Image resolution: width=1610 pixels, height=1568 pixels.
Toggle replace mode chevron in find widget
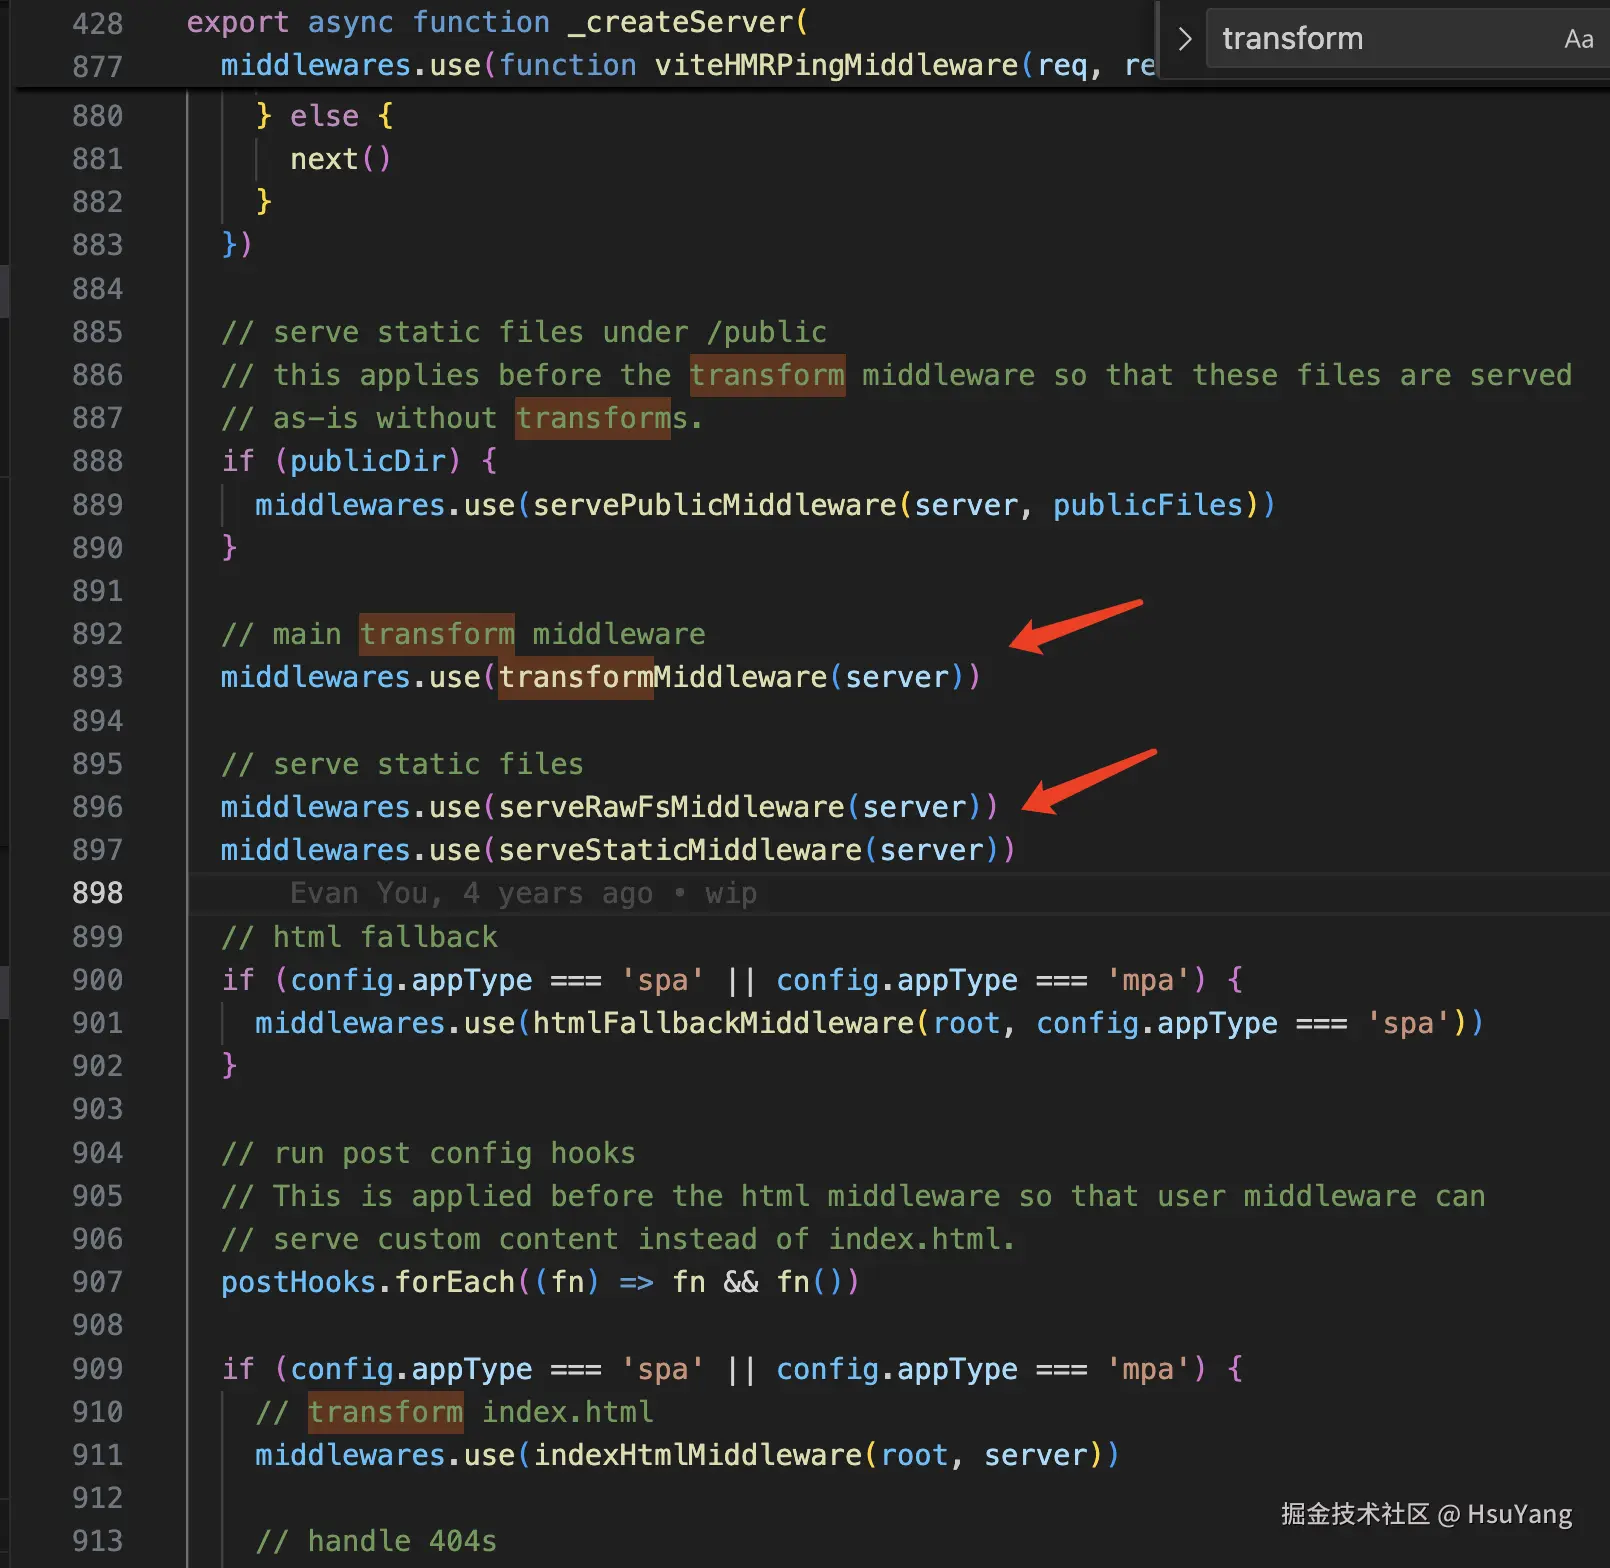1185,39
